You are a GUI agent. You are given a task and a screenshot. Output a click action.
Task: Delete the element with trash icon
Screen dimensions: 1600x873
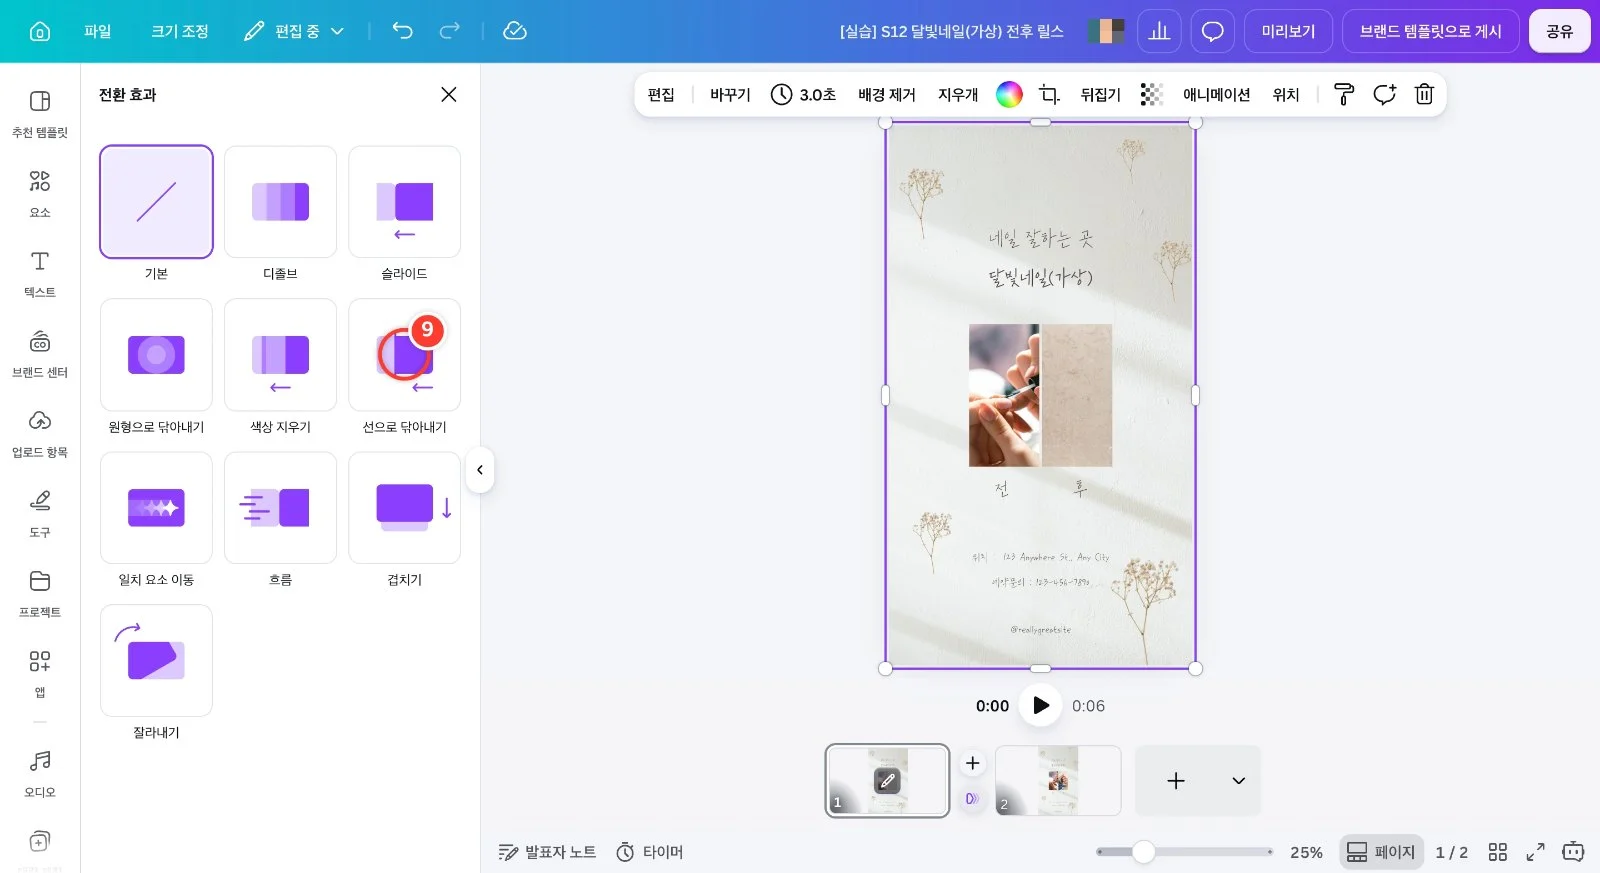click(x=1424, y=94)
